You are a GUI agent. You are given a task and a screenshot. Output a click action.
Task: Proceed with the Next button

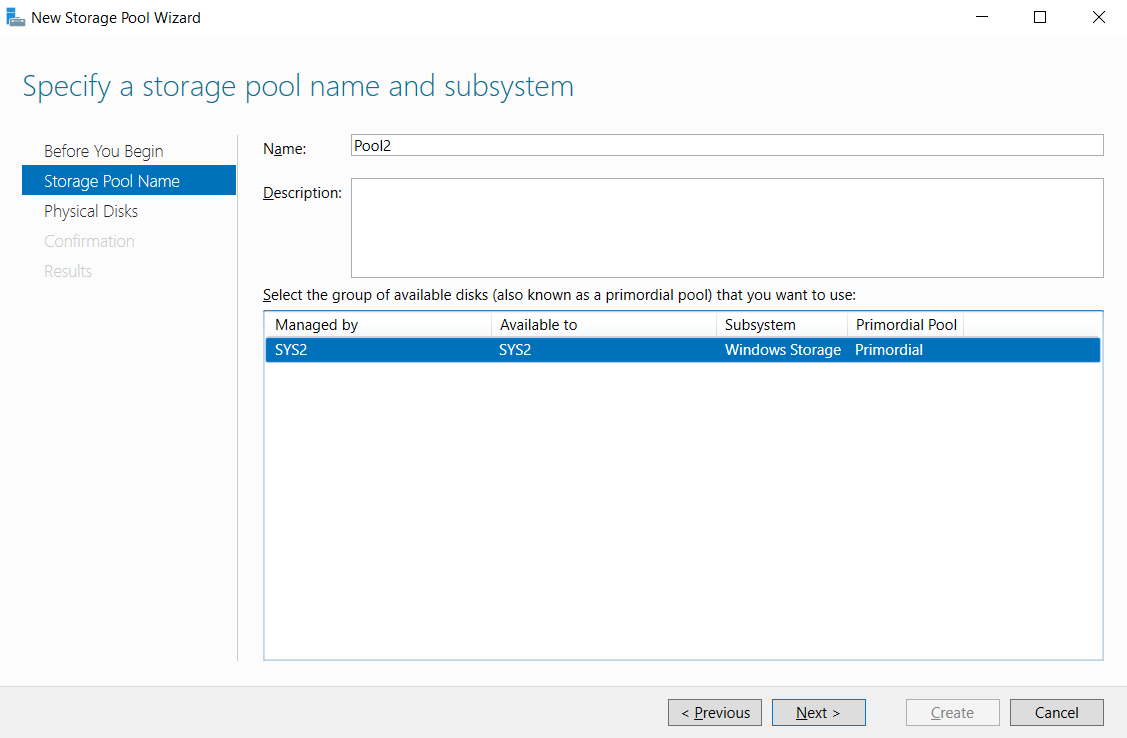point(819,713)
